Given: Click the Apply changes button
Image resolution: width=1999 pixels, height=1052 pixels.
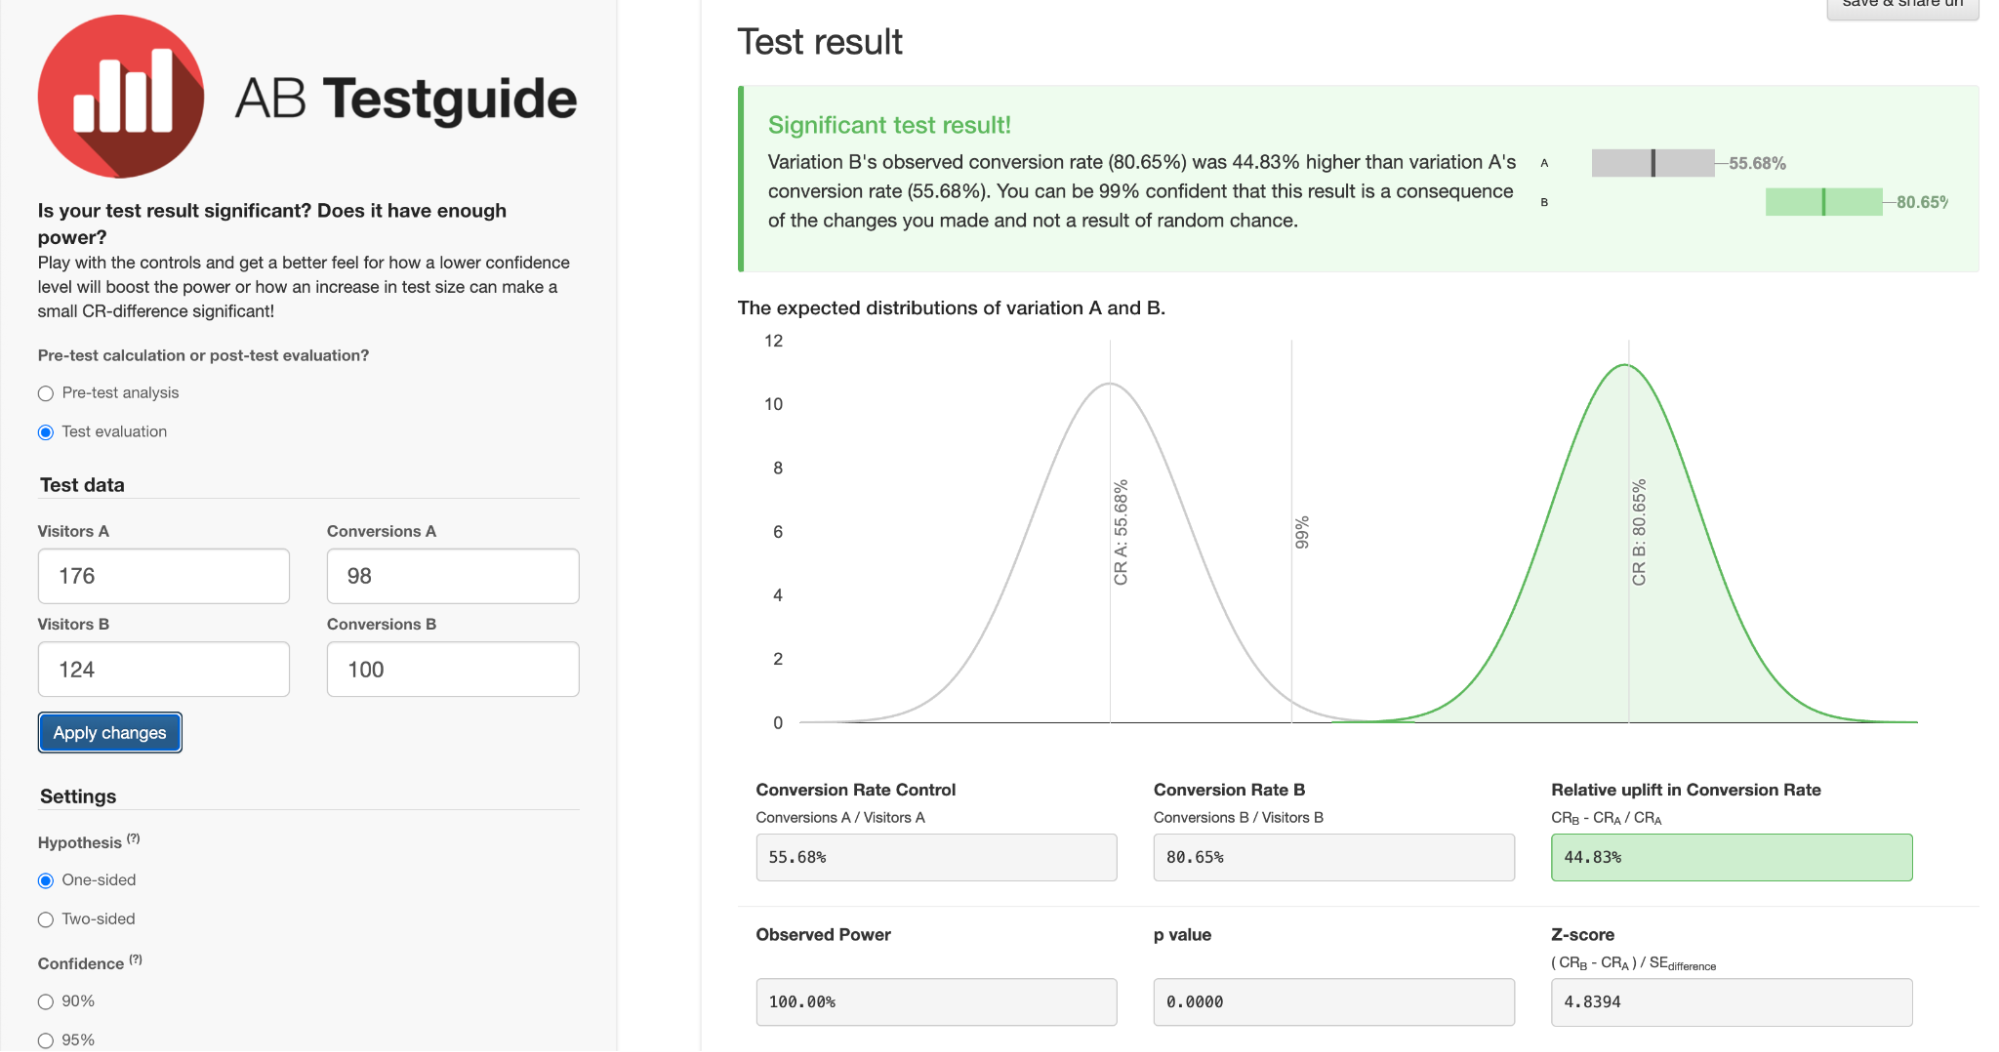Looking at the screenshot, I should tap(109, 732).
